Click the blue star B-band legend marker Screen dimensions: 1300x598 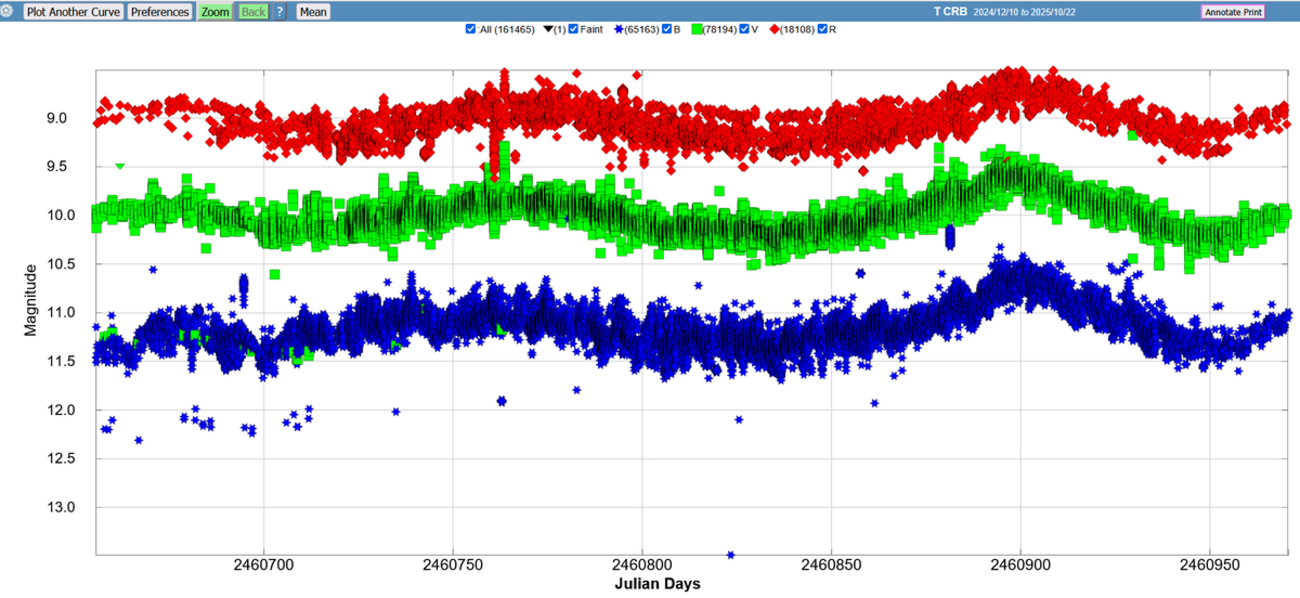618,29
